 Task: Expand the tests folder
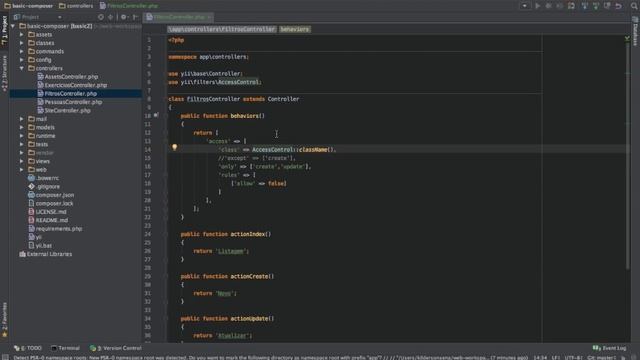22,144
